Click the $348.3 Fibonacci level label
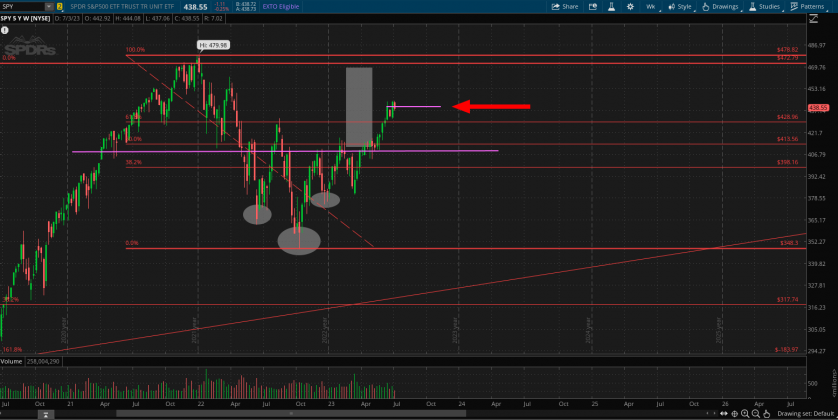838x420 pixels. pos(789,243)
